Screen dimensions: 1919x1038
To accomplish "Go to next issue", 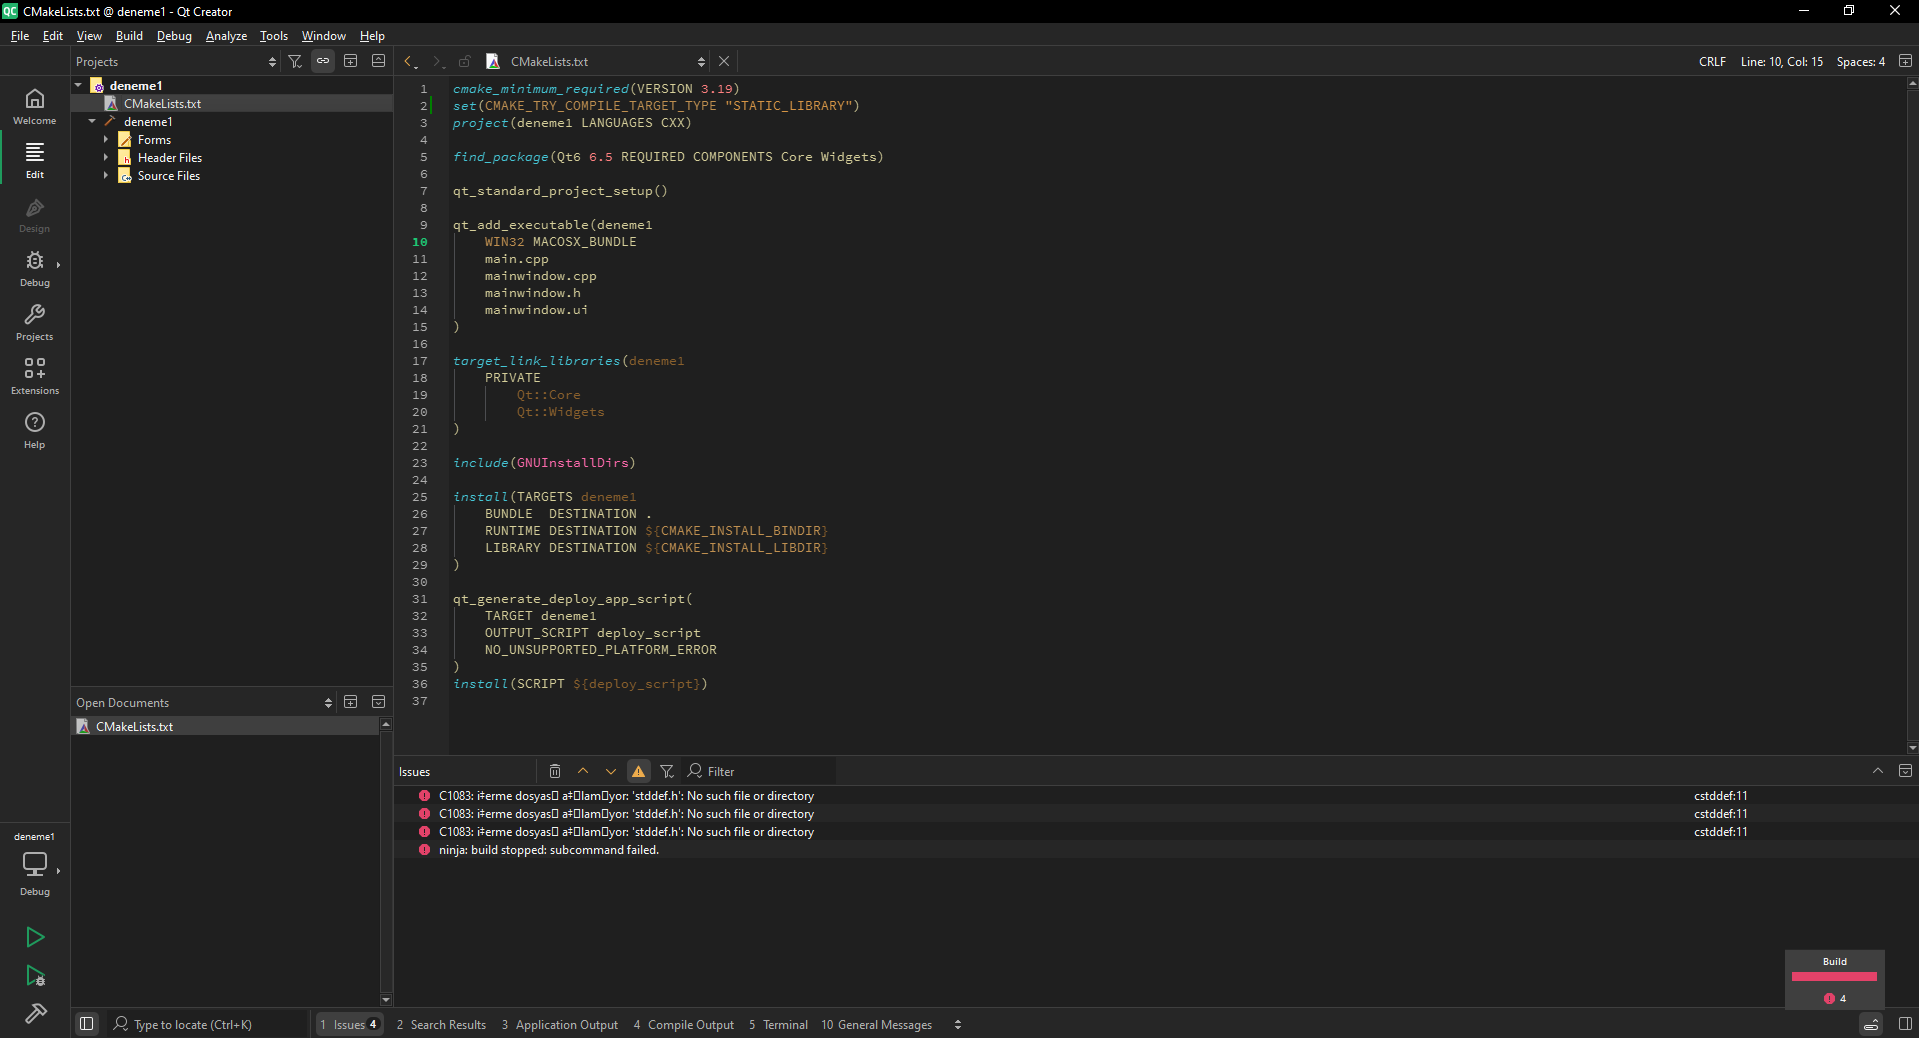I will pos(611,771).
